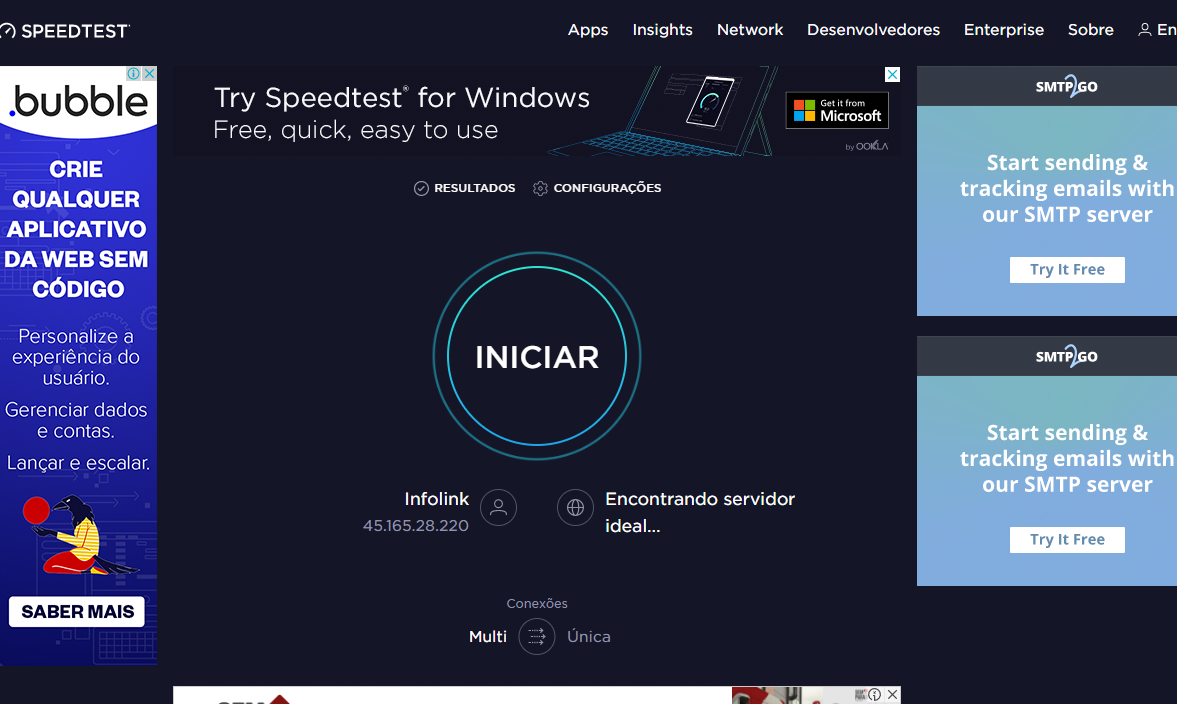This screenshot has width=1177, height=704.
Task: Open the Network menu
Action: point(750,30)
